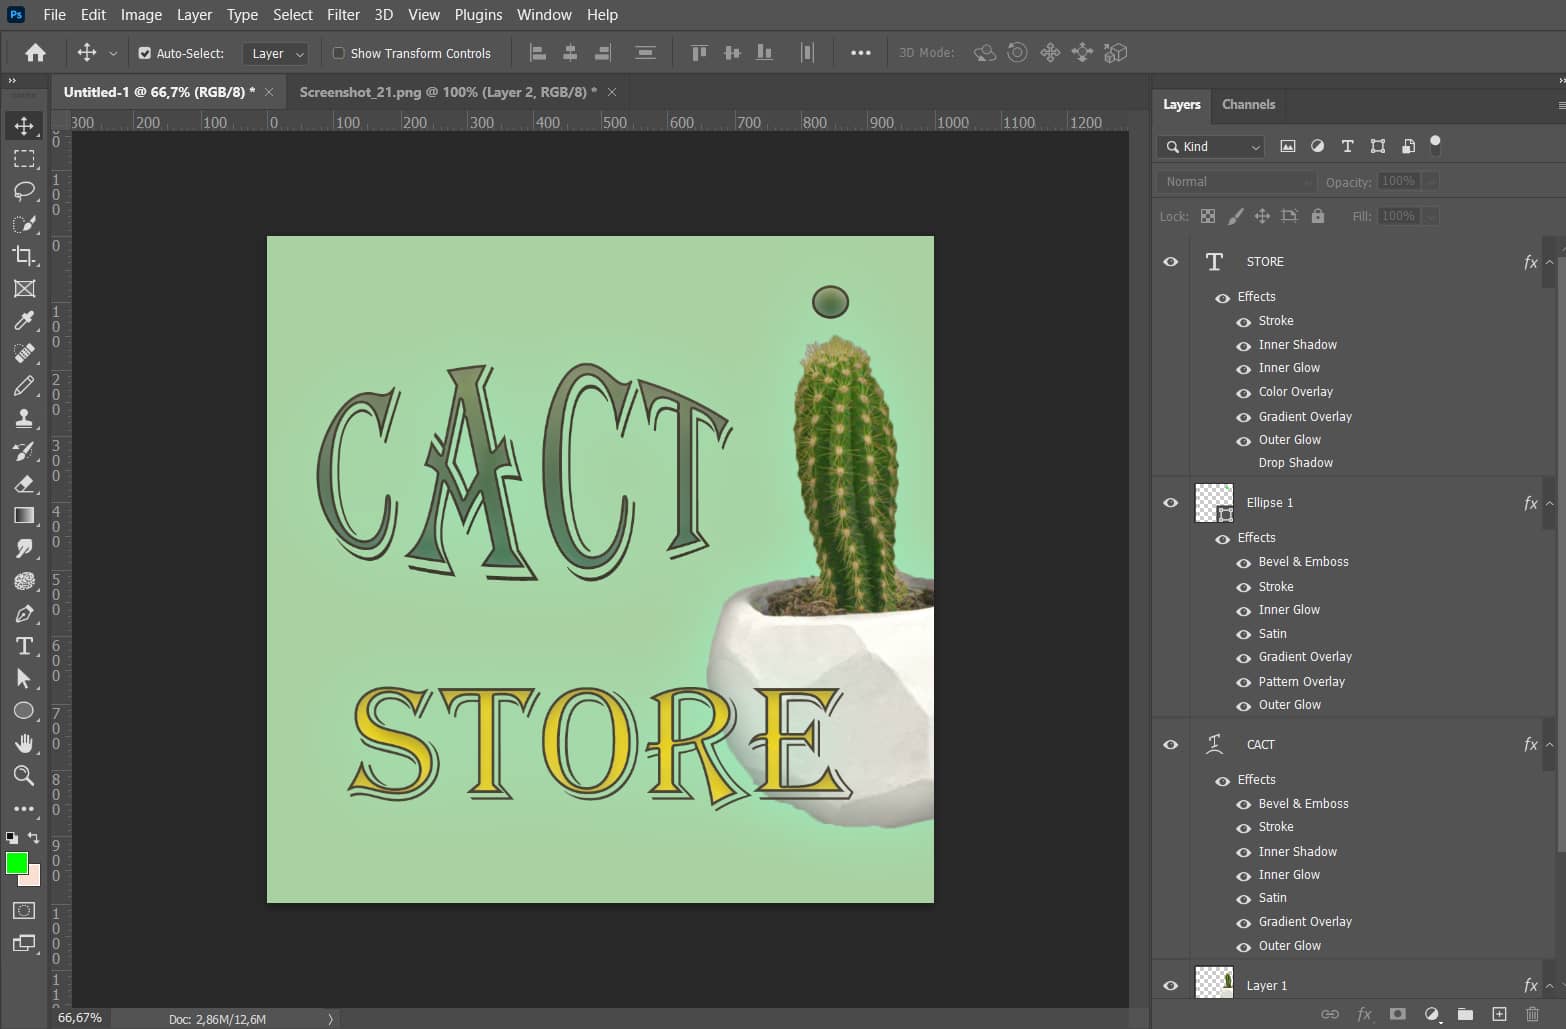Select the Eyedropper tool
Screen dimensions: 1566x1029
pos(24,320)
